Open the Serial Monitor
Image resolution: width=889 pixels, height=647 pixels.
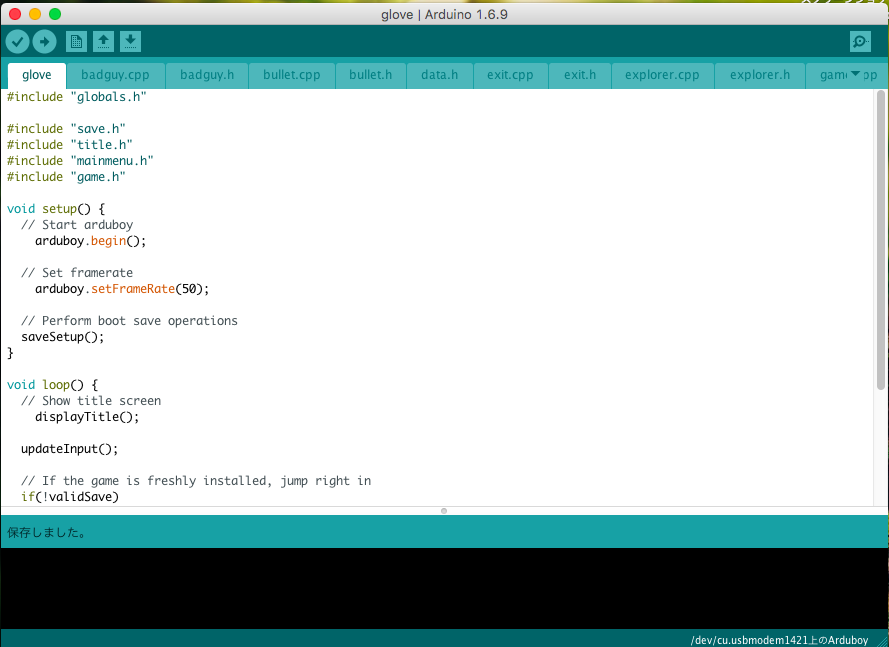(x=860, y=41)
